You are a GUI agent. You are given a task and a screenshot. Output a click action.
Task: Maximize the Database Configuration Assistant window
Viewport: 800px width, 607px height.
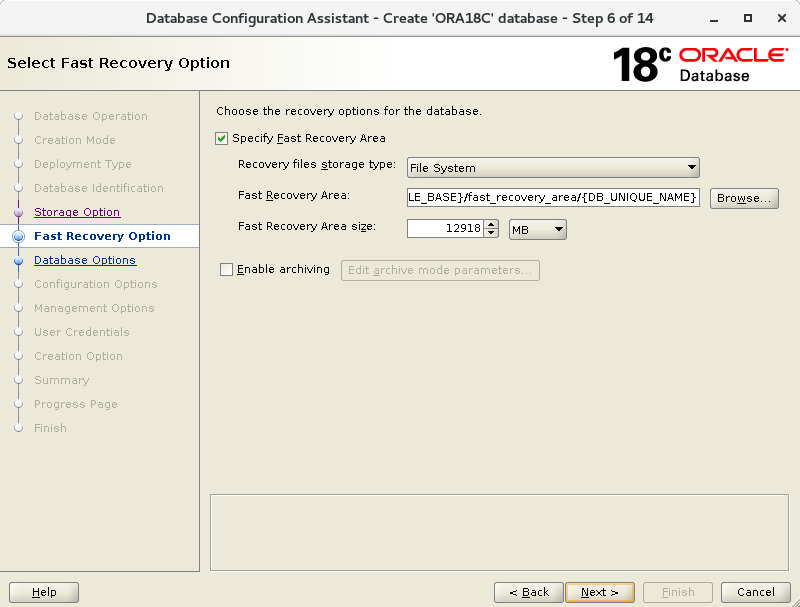tap(747, 19)
